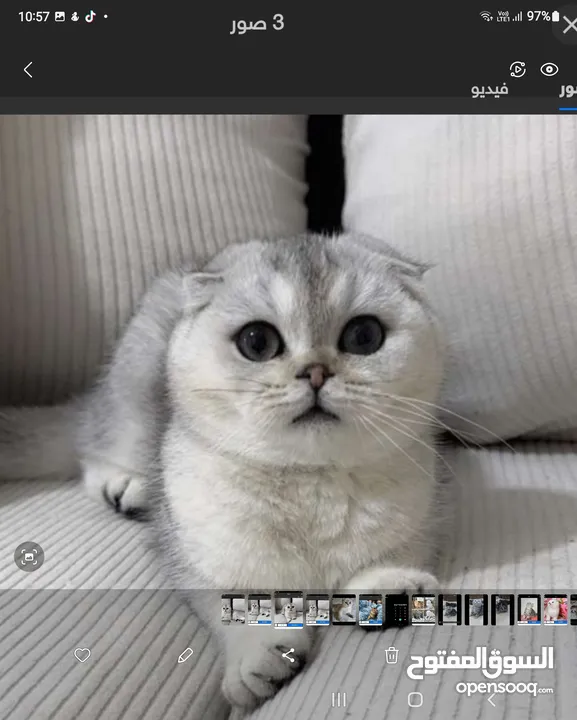Screen dimensions: 577x720
Task: Select the صور tab
Action: point(568,89)
